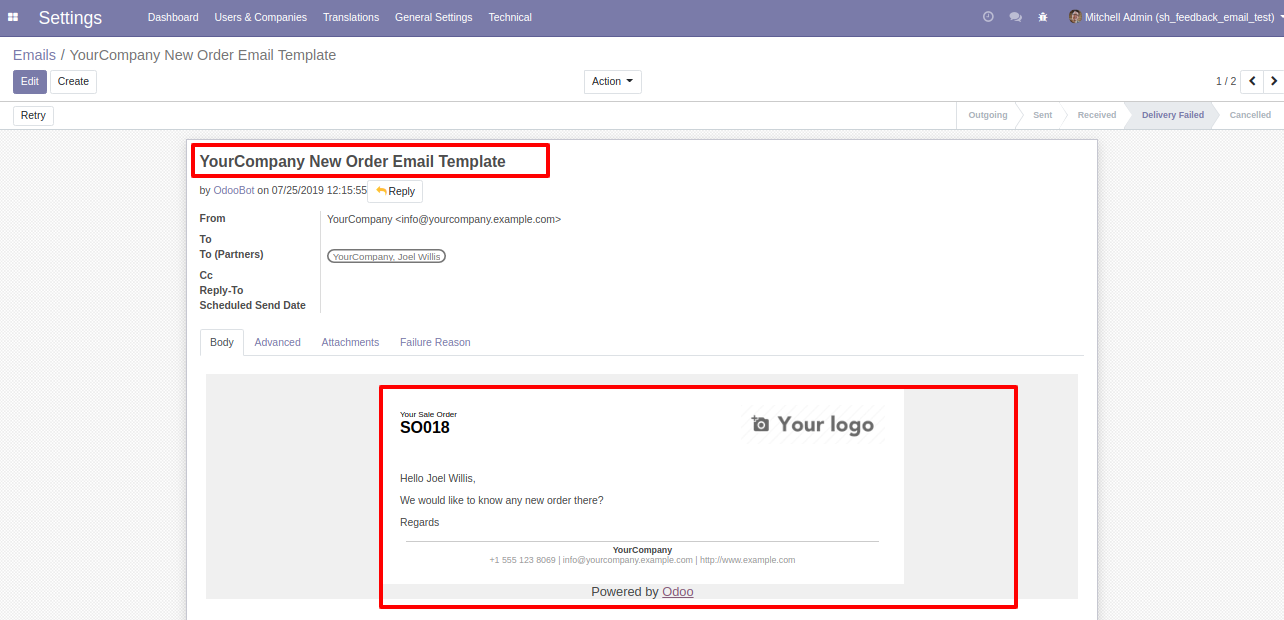Open the Technical menu
This screenshot has width=1284, height=620.
click(510, 17)
